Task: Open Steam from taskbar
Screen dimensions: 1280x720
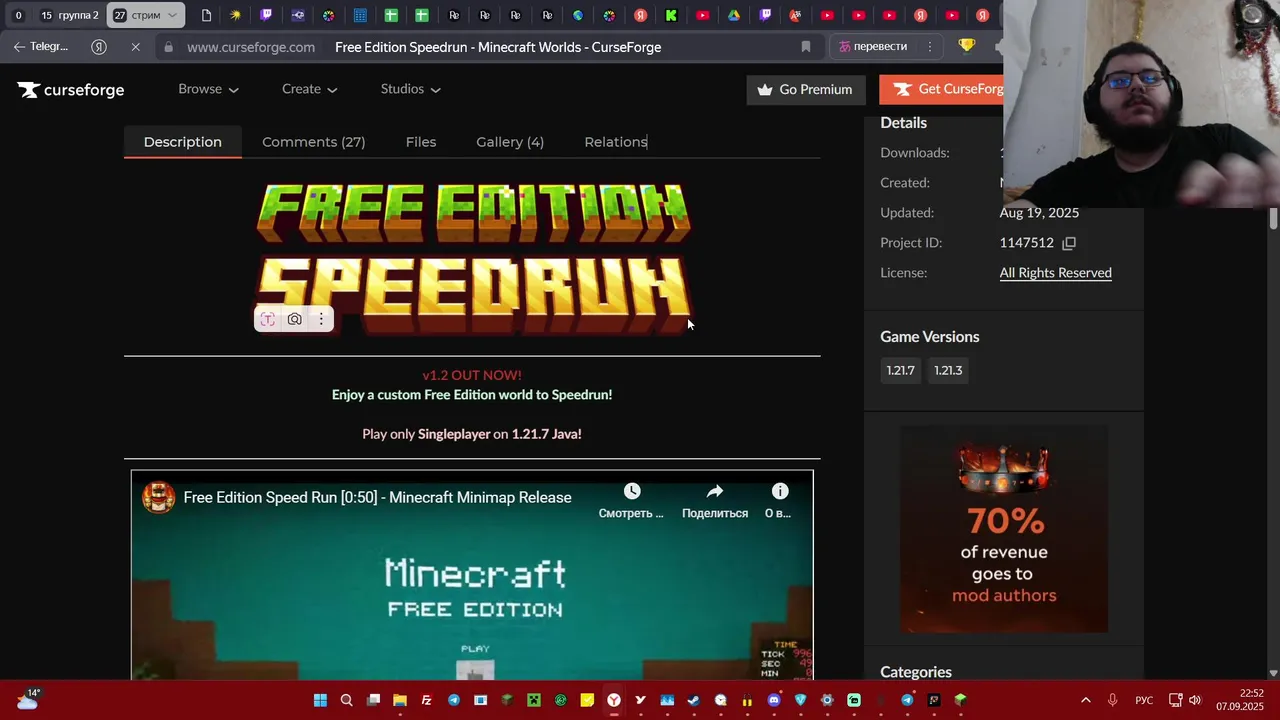Action: [x=694, y=700]
